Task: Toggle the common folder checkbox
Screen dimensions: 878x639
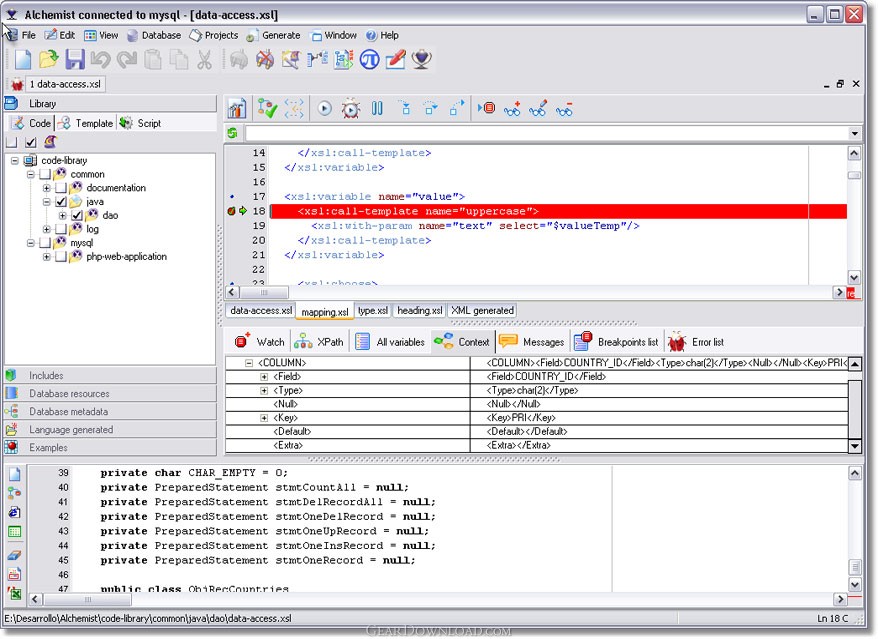Action: pyautogui.click(x=45, y=174)
